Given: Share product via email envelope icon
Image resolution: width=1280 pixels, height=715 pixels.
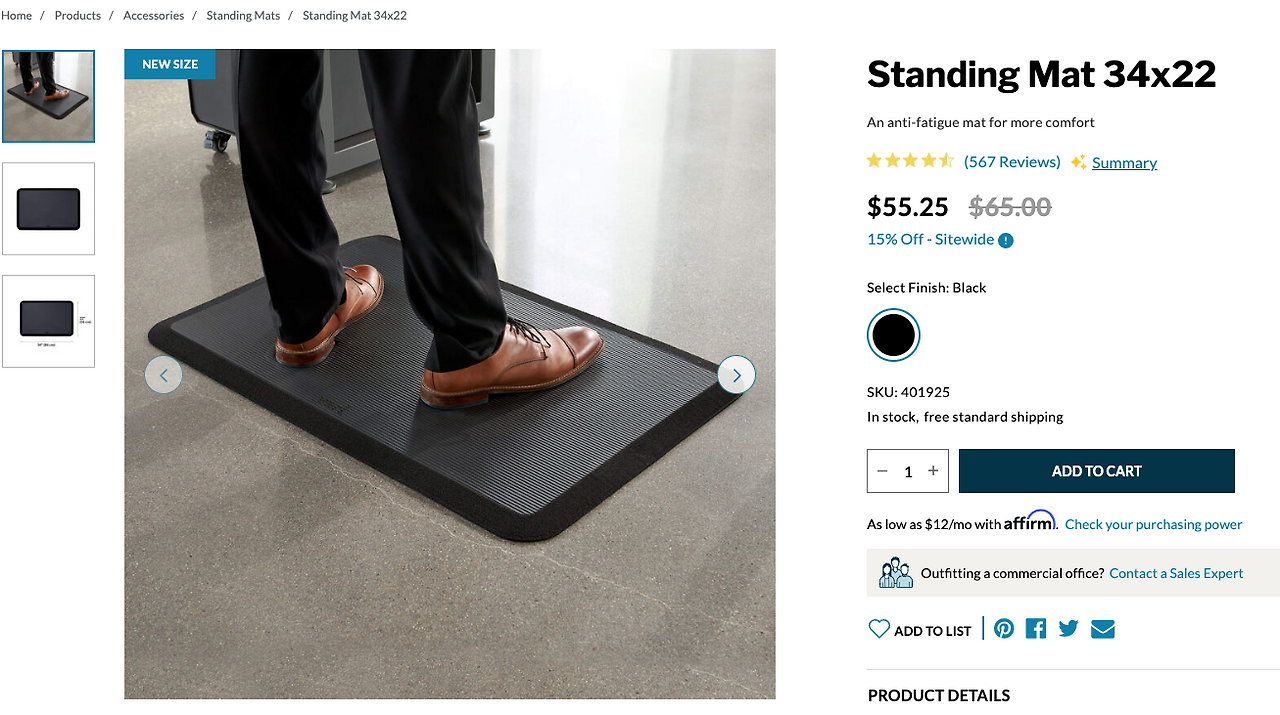Looking at the screenshot, I should click(1103, 629).
